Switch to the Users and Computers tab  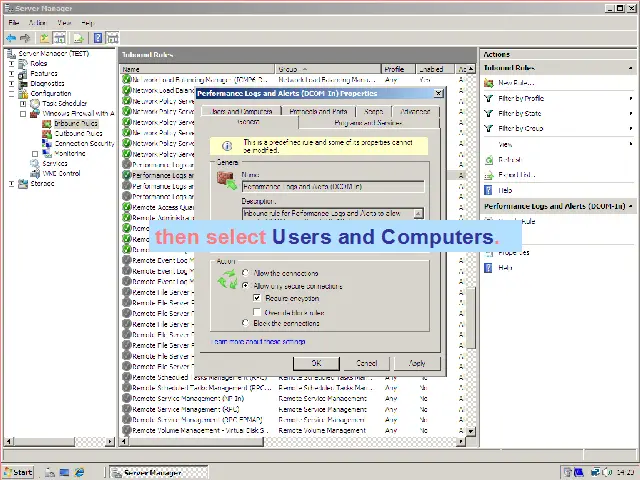coord(241,111)
